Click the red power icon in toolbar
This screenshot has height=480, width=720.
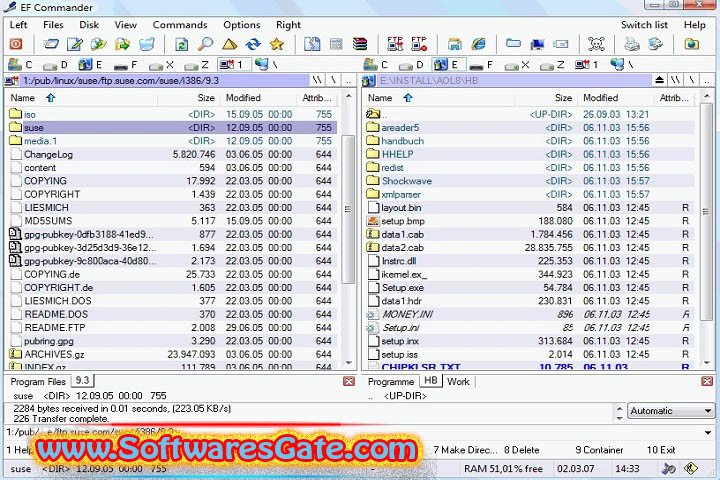(16, 44)
